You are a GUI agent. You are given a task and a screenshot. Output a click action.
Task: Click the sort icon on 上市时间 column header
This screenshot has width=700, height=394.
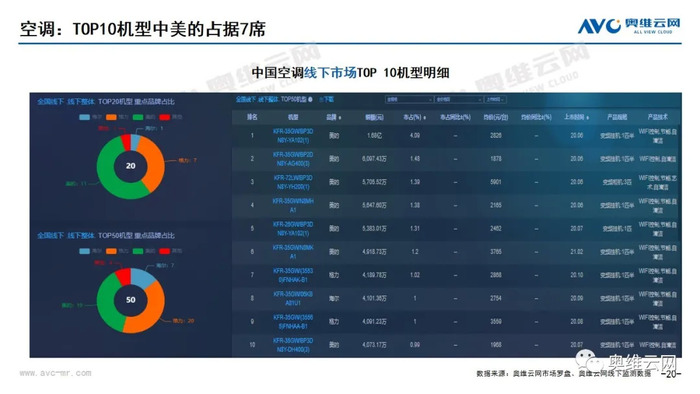click(x=587, y=118)
